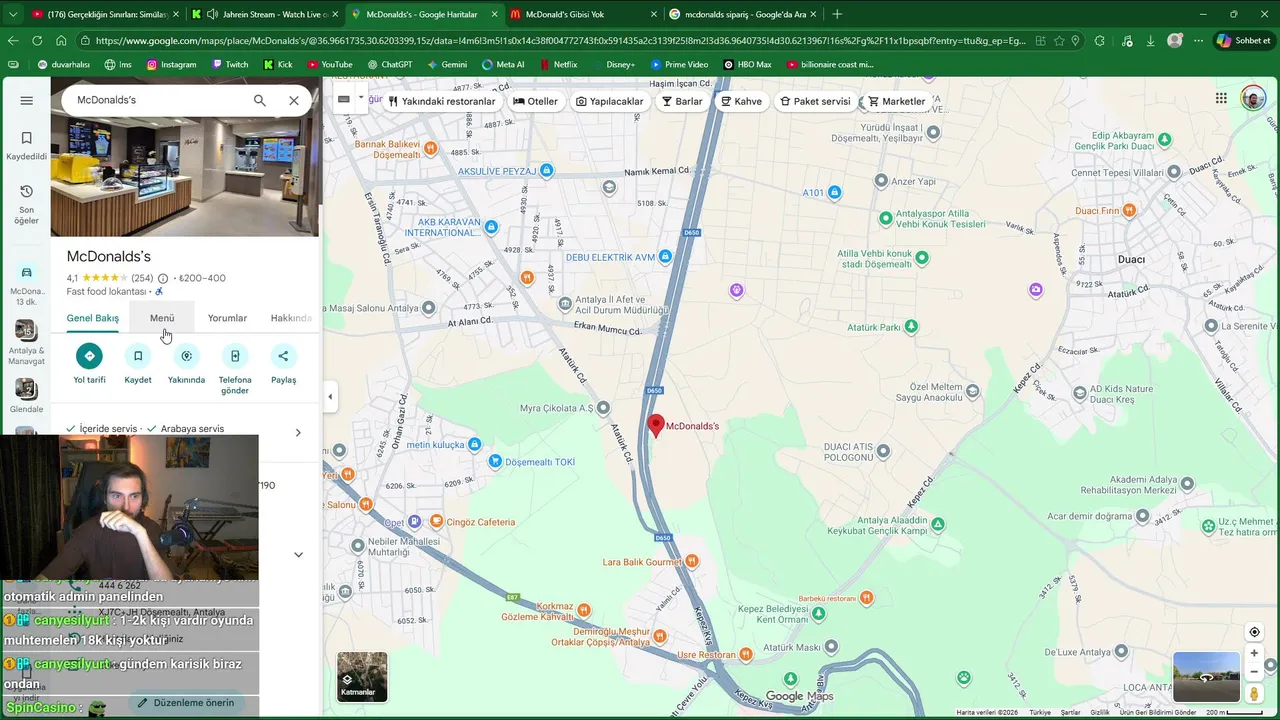Click the Sohbet et button
This screenshot has width=1280, height=720.
(1243, 41)
